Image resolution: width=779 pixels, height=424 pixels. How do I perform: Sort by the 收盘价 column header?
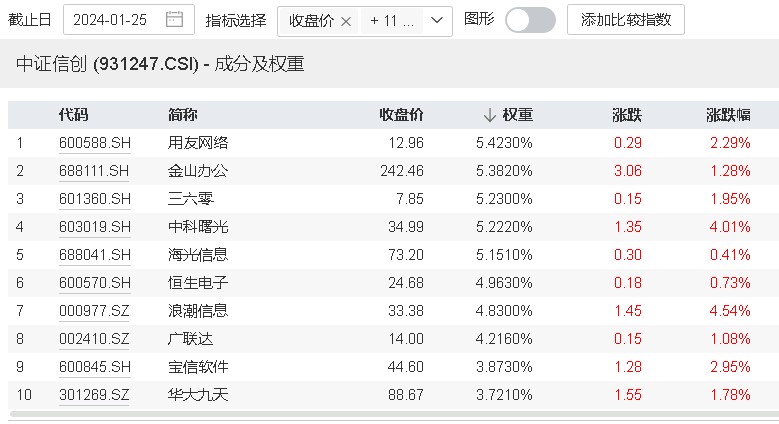[x=401, y=115]
